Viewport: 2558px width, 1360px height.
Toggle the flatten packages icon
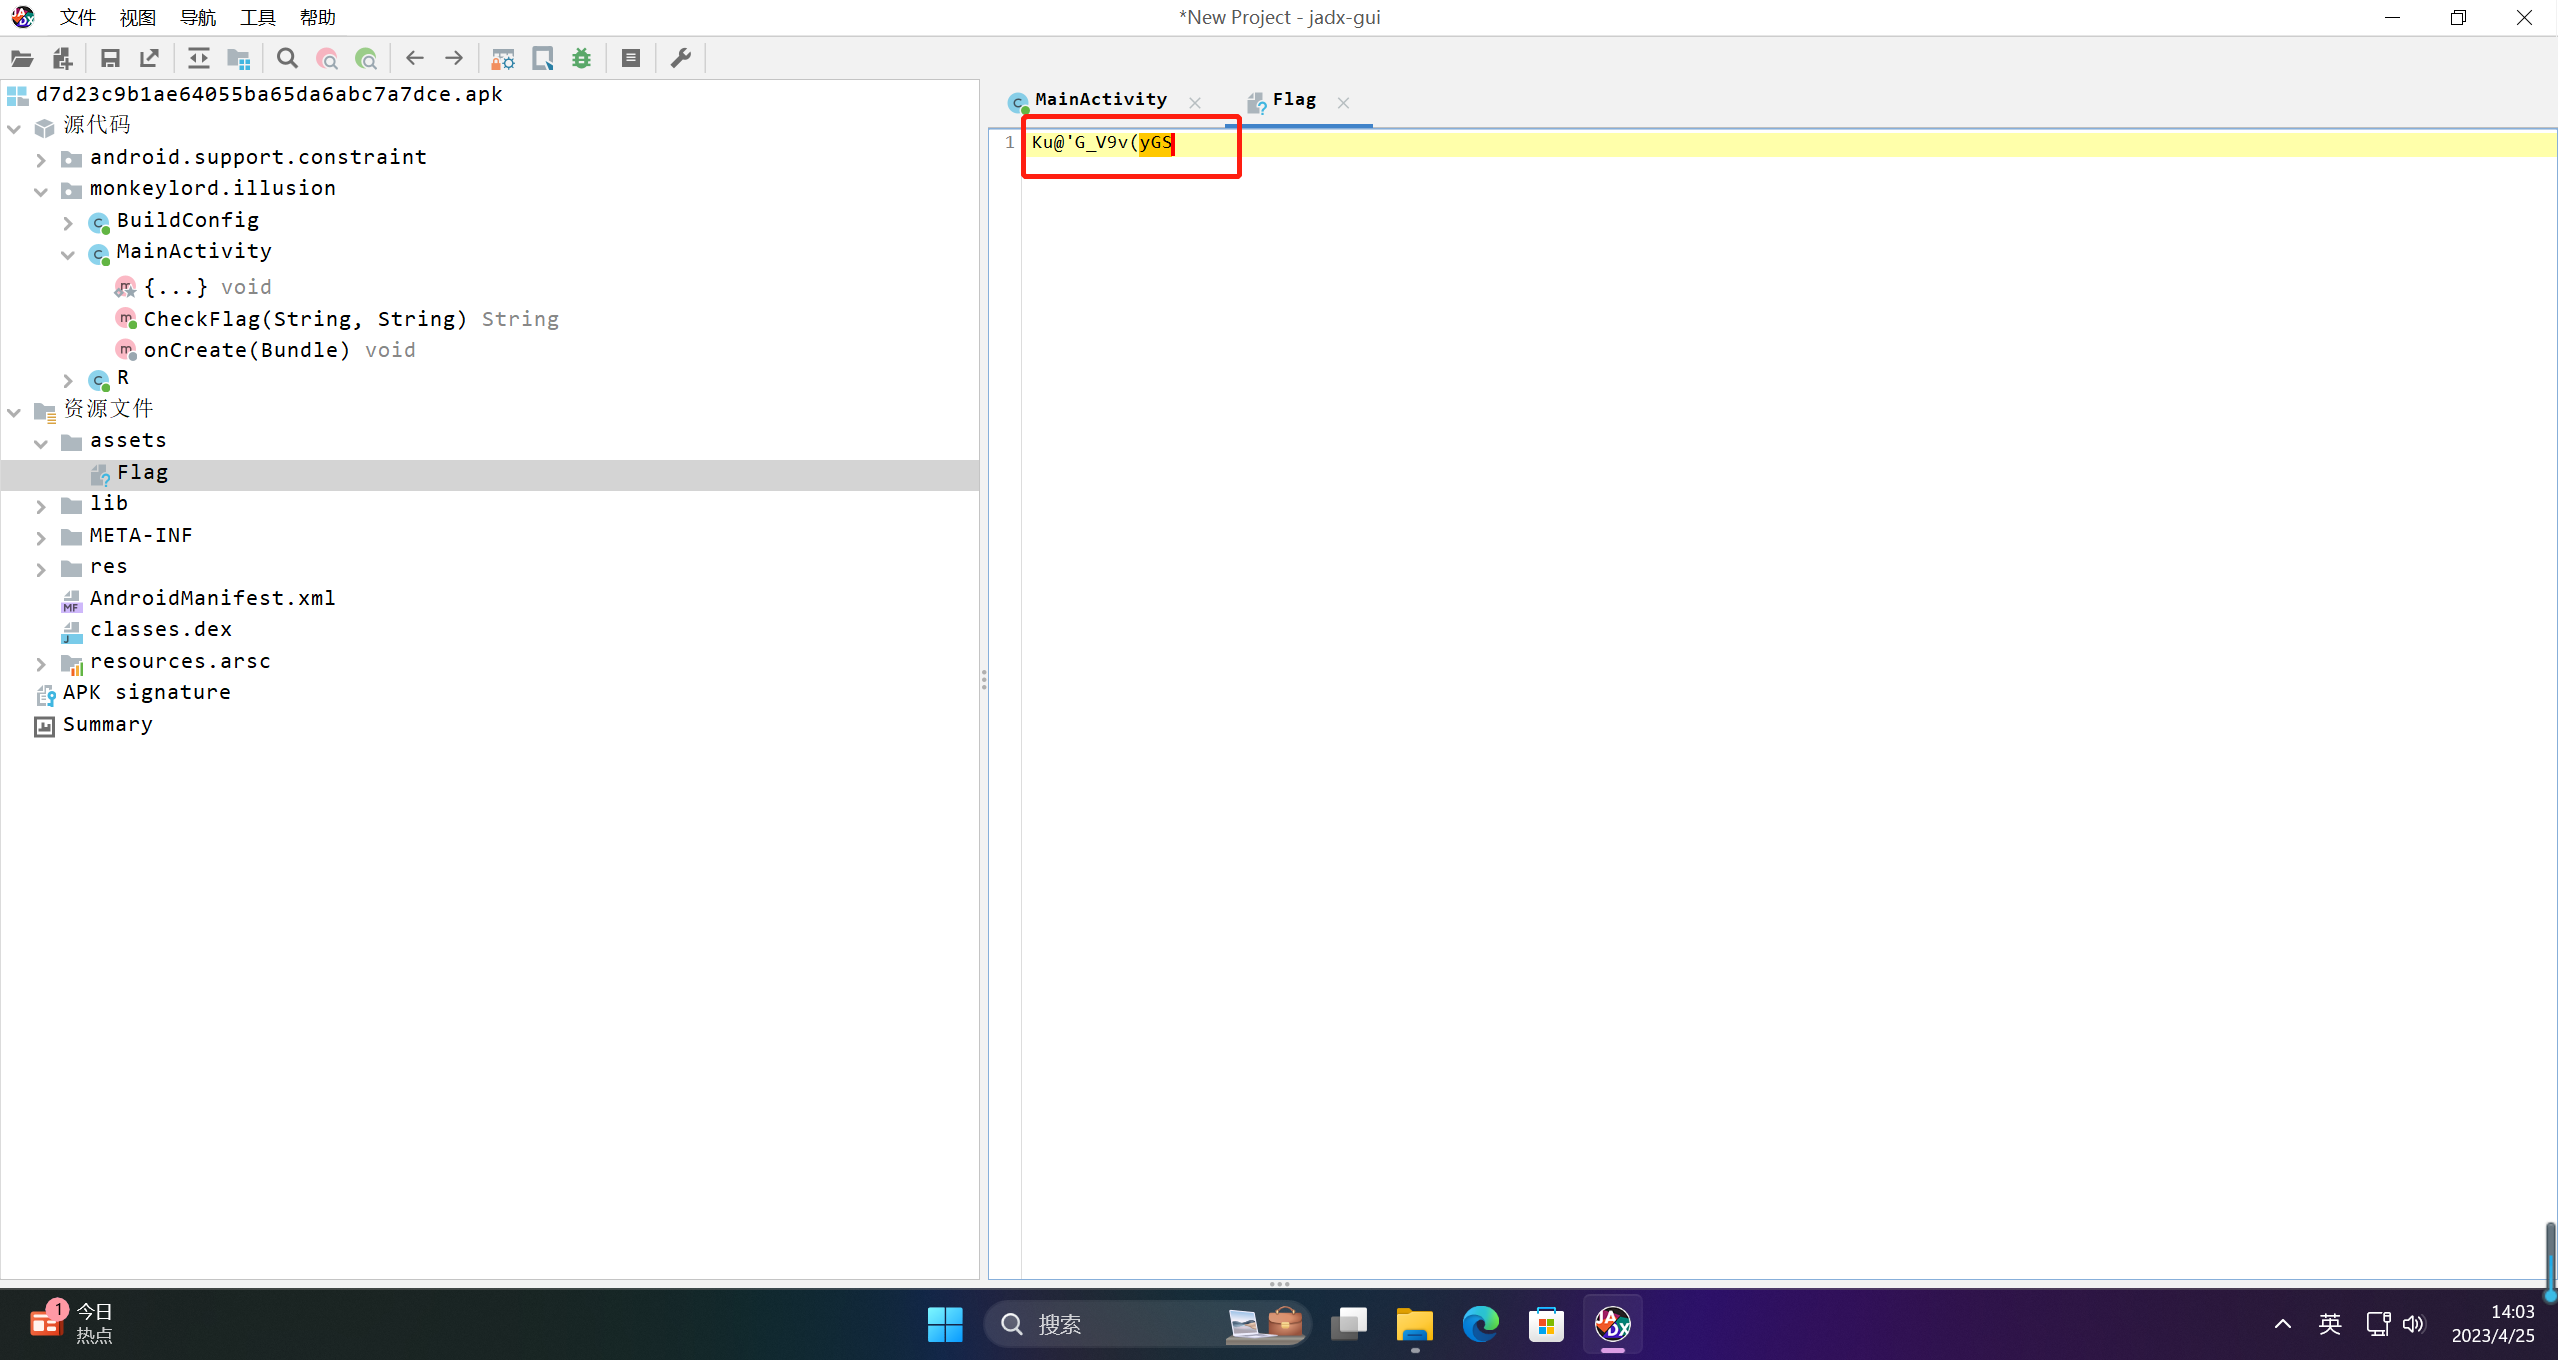(x=238, y=59)
